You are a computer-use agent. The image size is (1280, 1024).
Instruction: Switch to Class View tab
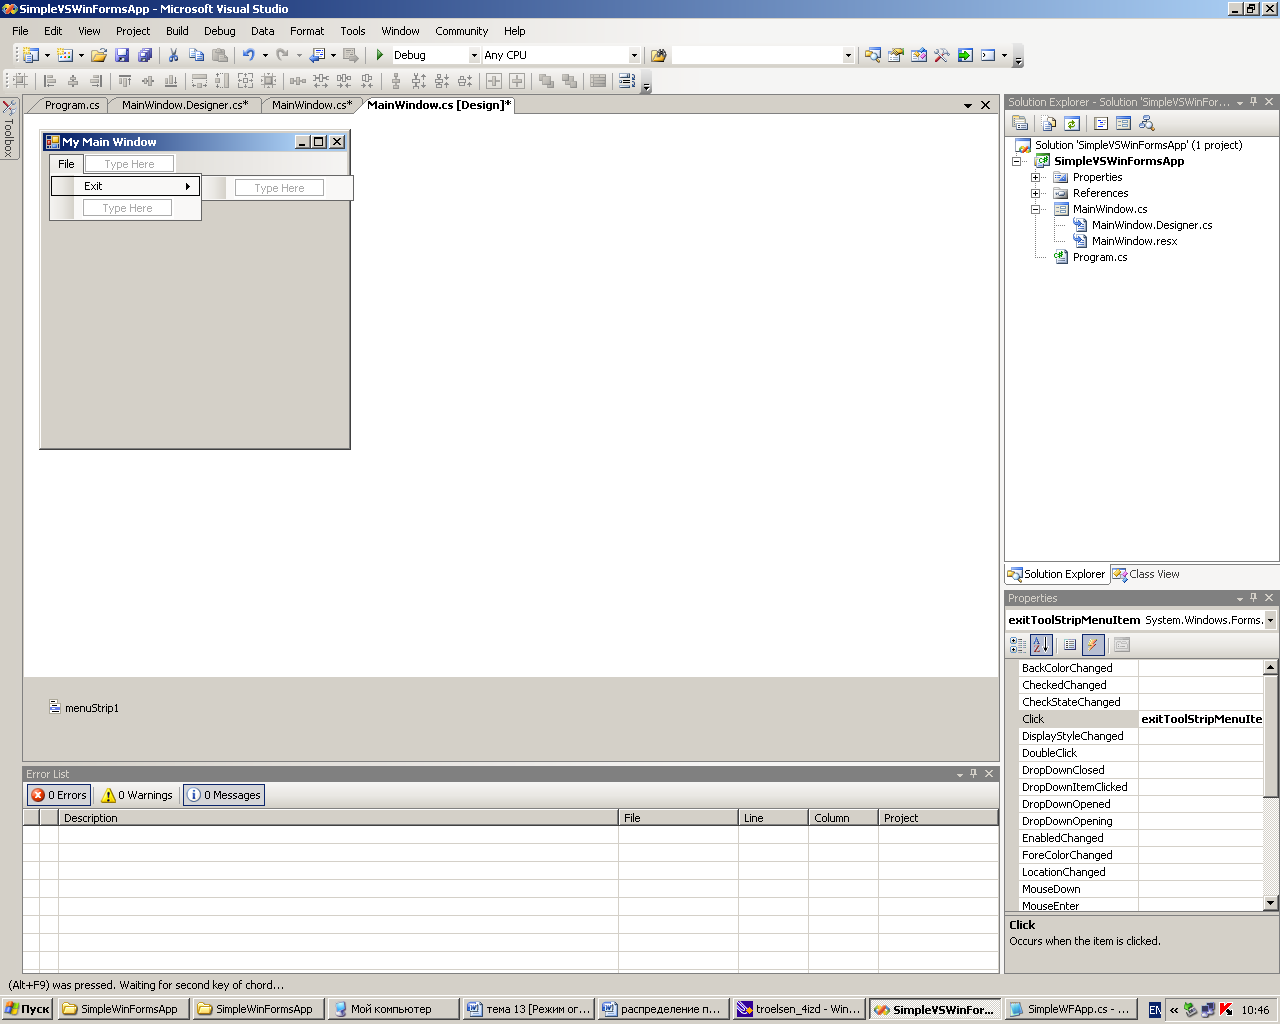click(x=1146, y=574)
